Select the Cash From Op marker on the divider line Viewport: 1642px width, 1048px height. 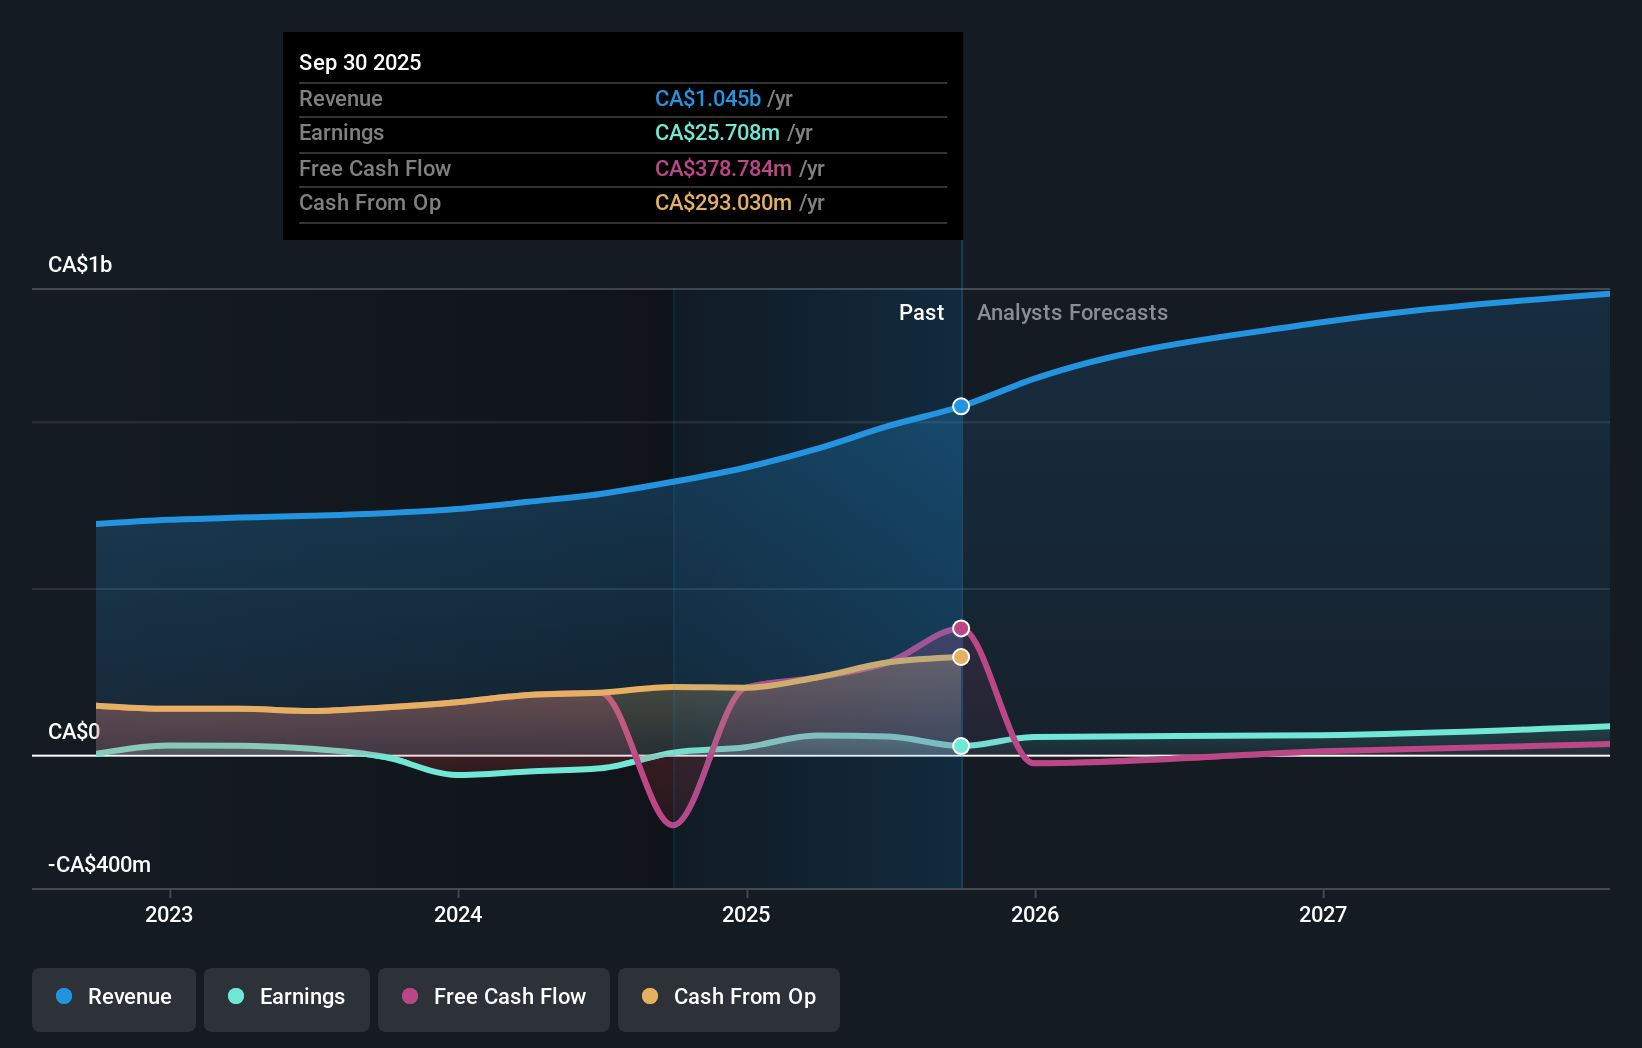960,656
